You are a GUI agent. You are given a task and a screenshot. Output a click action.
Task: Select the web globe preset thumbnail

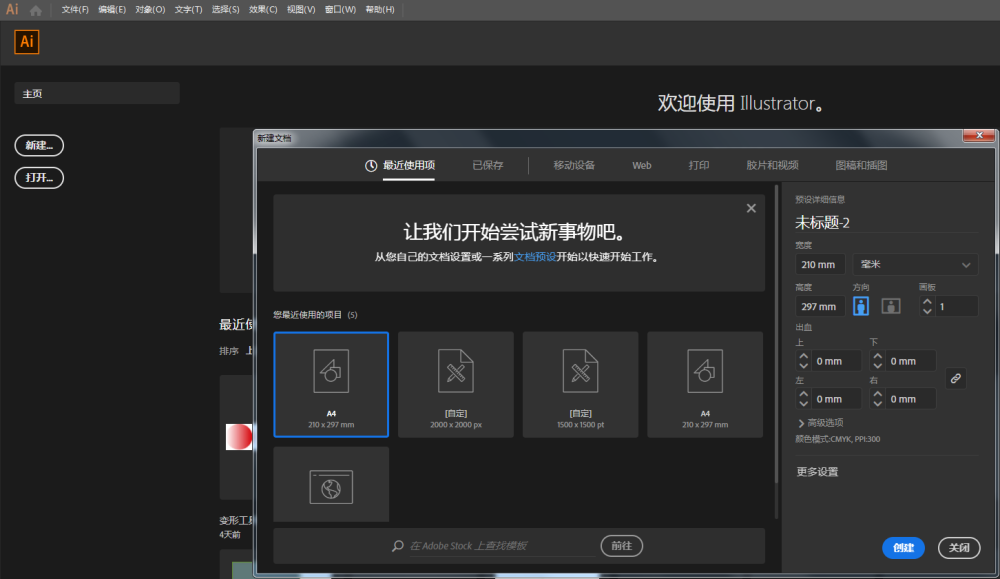[x=331, y=485]
